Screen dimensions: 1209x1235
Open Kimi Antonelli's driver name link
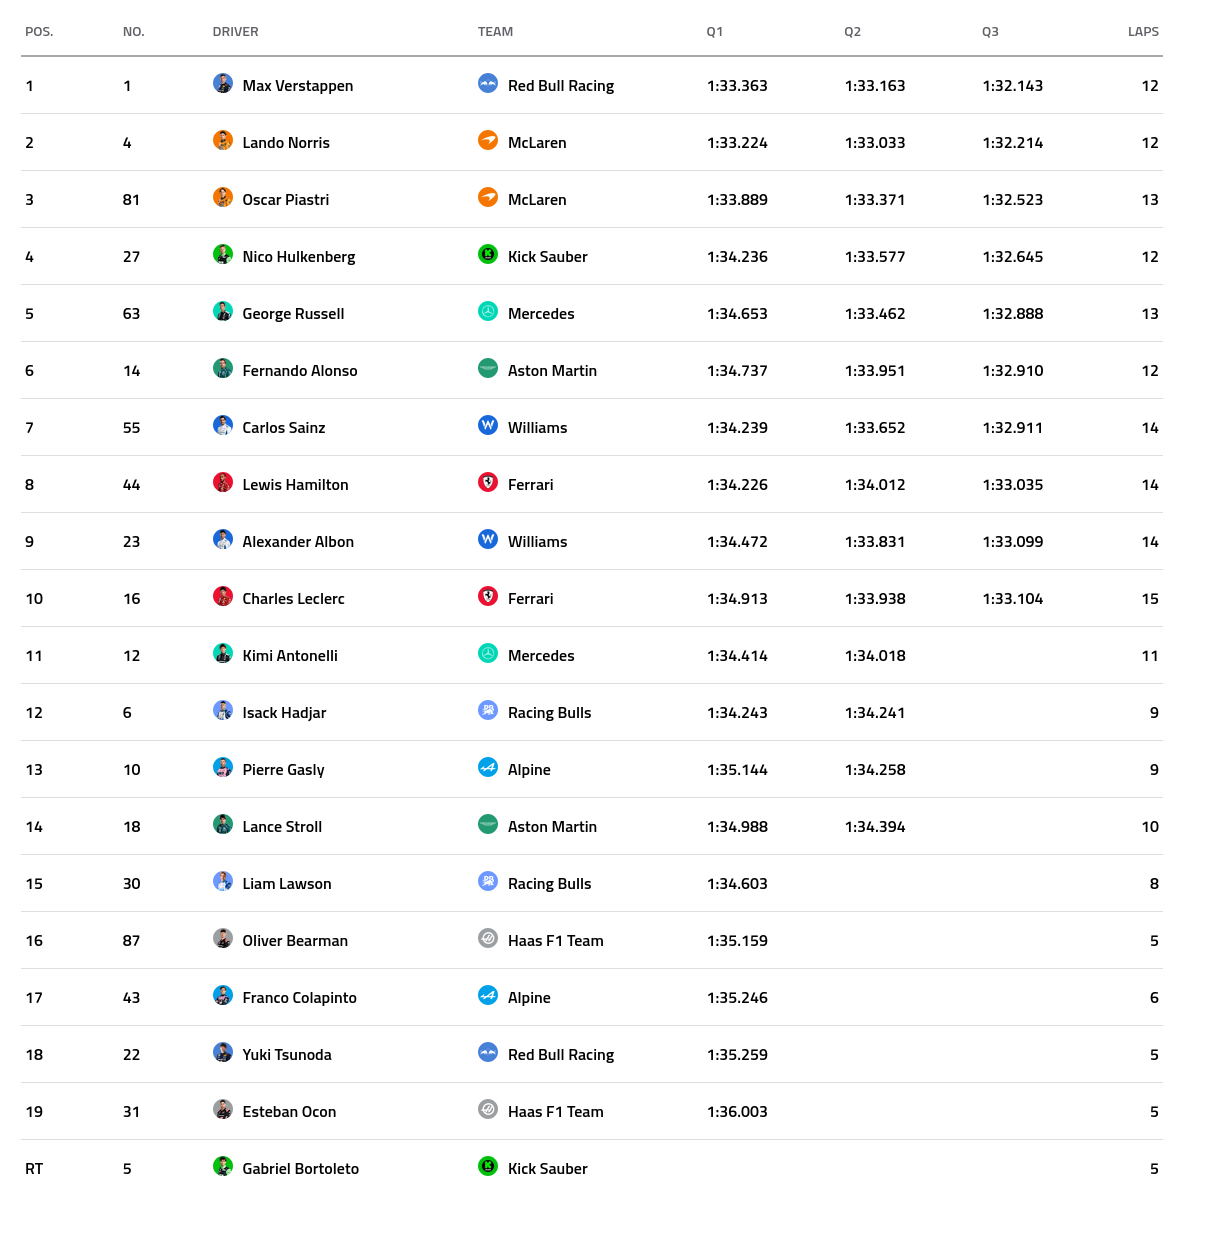pyautogui.click(x=290, y=656)
